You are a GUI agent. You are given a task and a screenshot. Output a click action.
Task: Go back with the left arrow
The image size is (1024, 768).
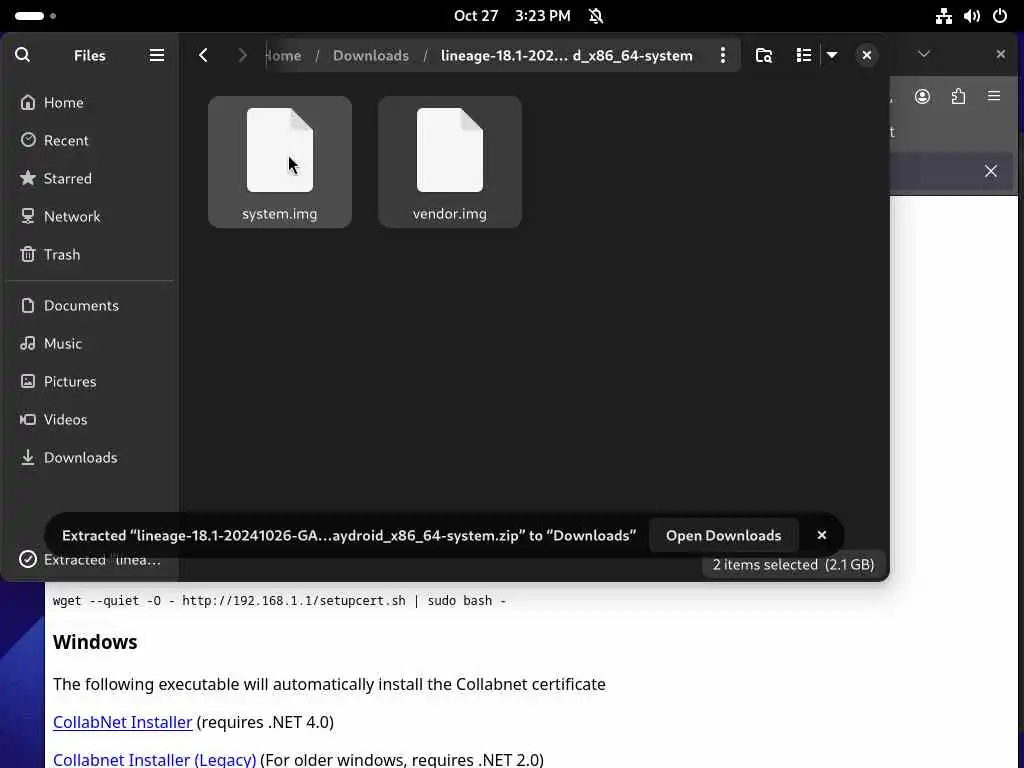pos(203,55)
